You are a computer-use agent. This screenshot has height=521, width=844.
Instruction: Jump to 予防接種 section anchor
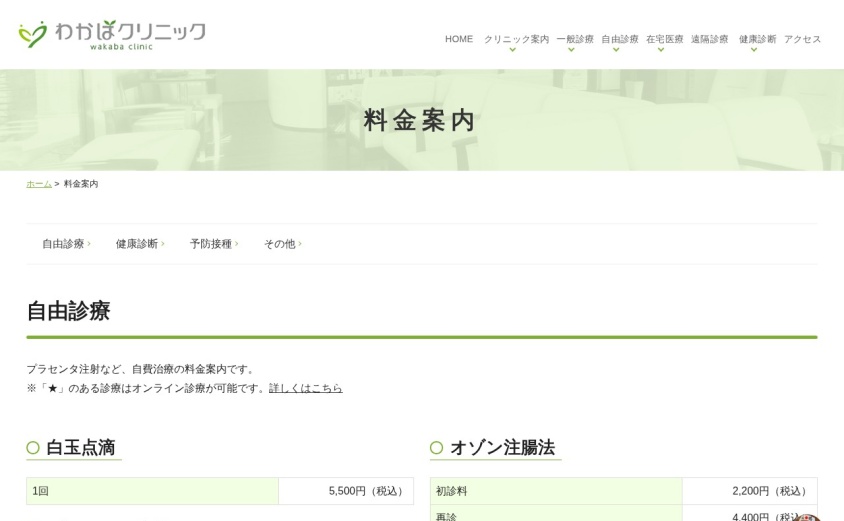[214, 244]
